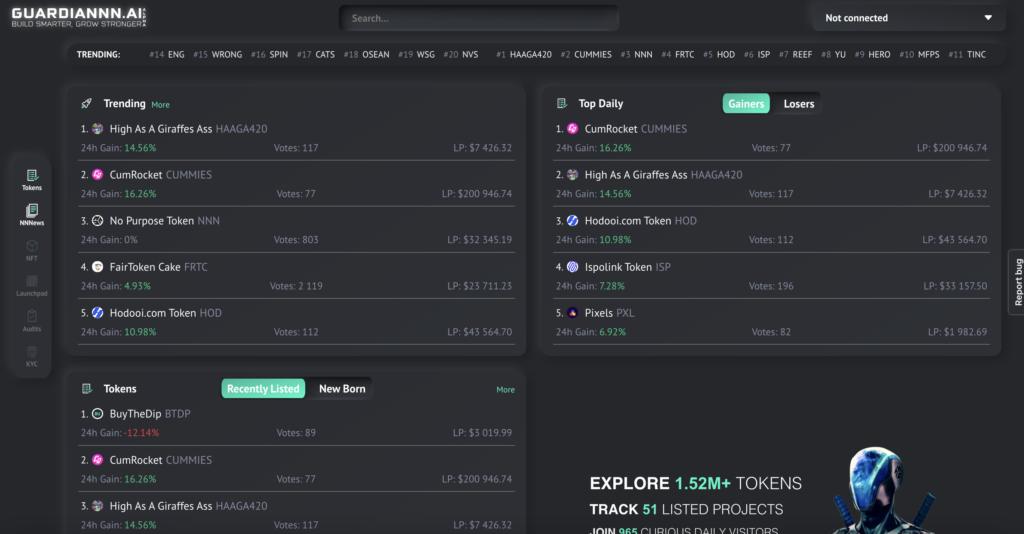Open the NNNews sidebar icon
Screen dimensions: 1024x534
(x=32, y=215)
